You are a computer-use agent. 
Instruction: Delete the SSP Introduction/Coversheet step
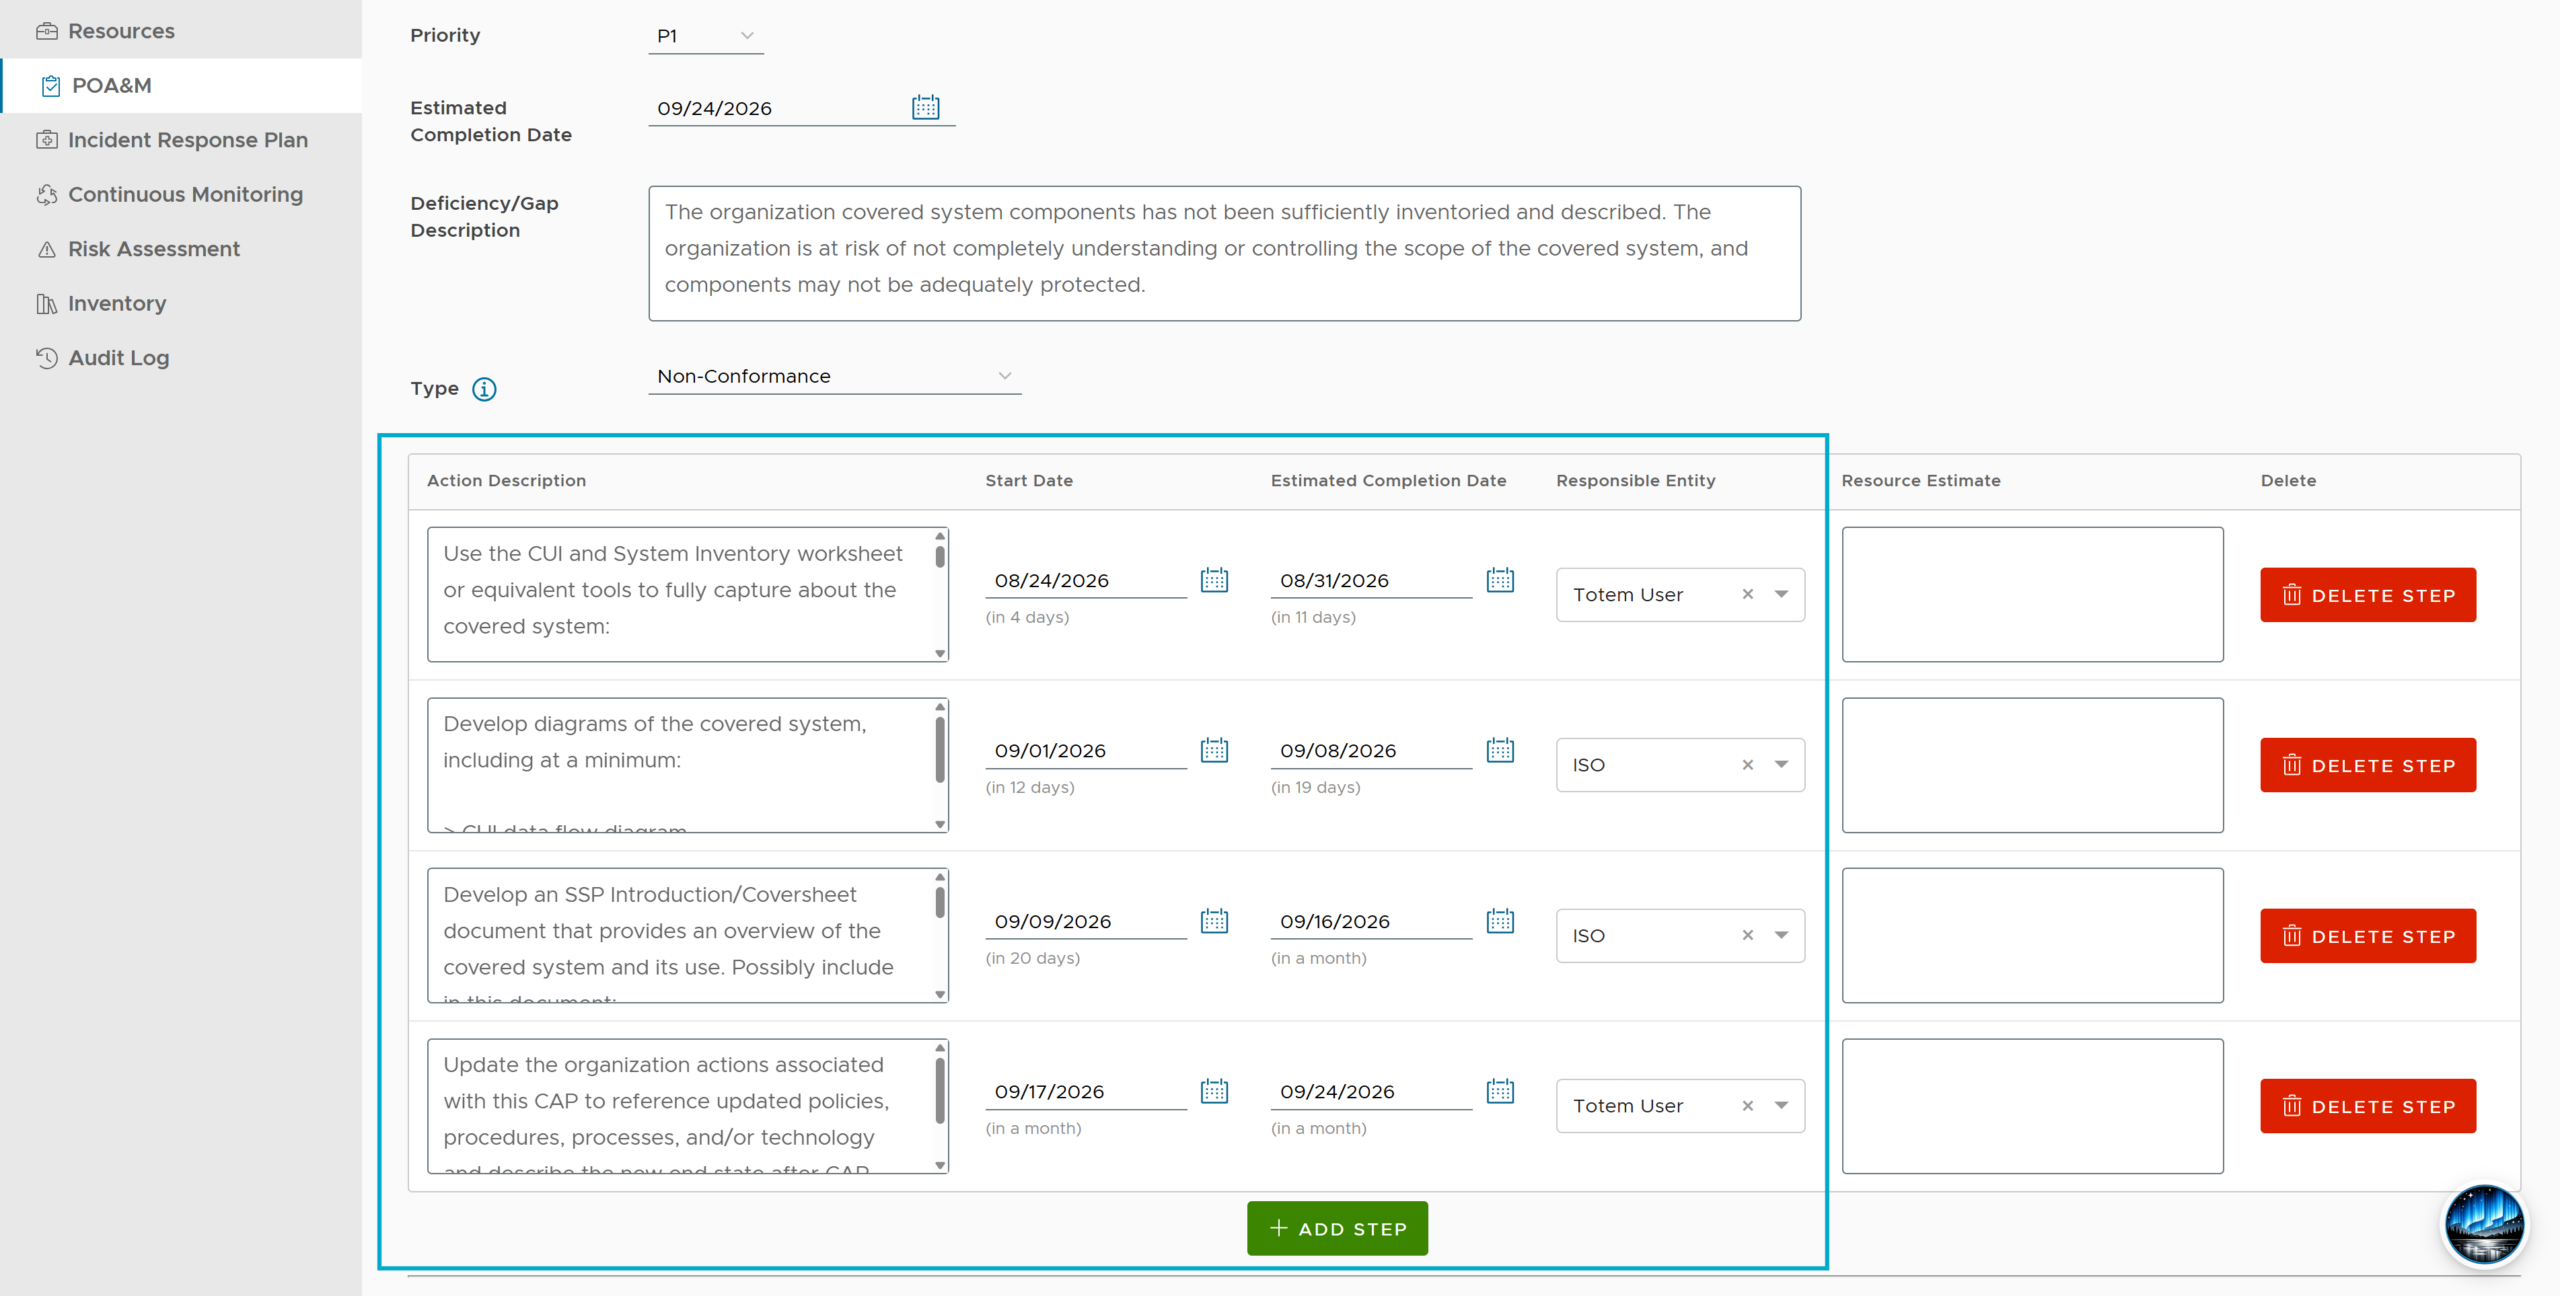click(2368, 936)
